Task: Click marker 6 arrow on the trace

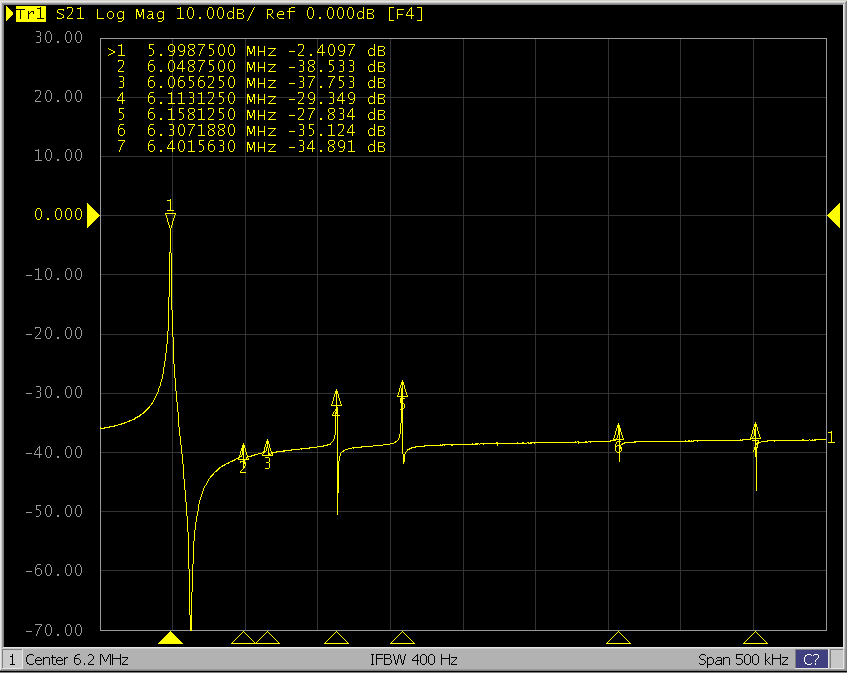Action: tap(619, 432)
